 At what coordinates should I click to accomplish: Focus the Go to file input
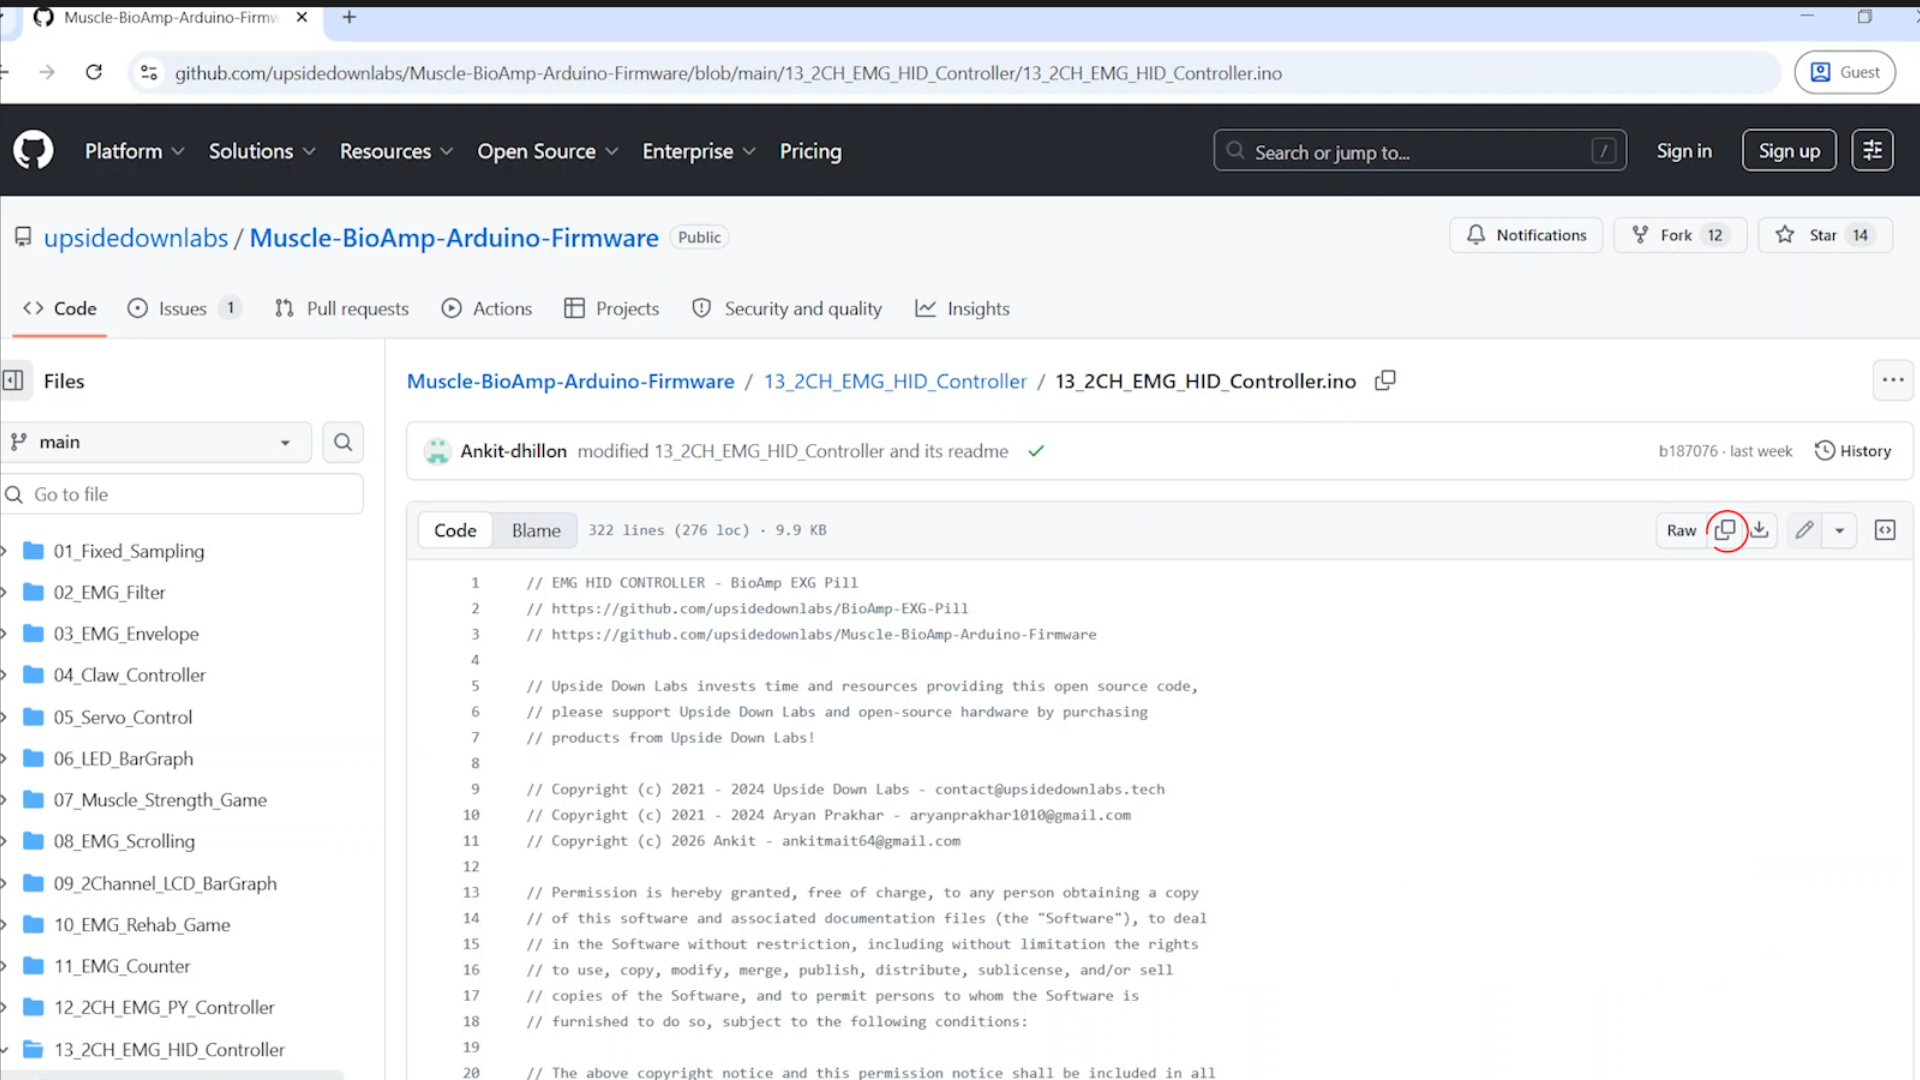[x=182, y=494]
